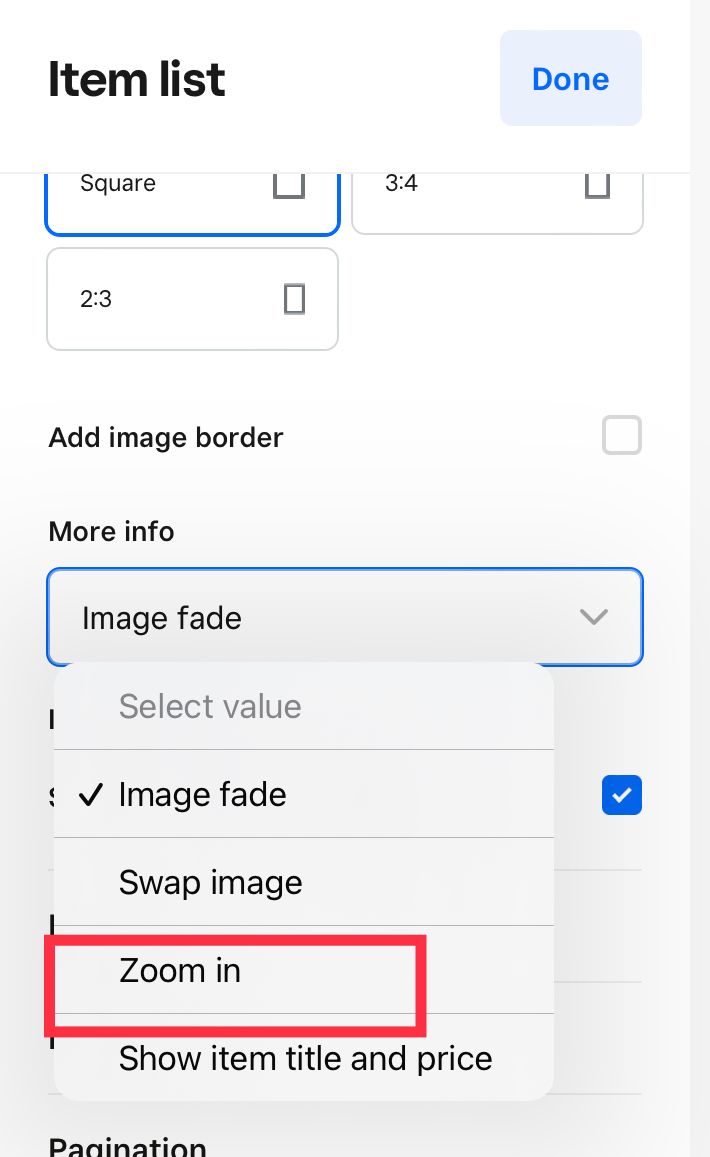Open the More info dropdown
This screenshot has height=1157, width=710.
[x=344, y=617]
